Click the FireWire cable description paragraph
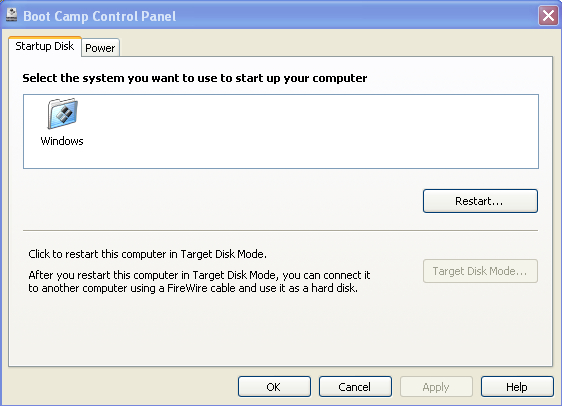Image resolution: width=562 pixels, height=406 pixels. pos(199,282)
